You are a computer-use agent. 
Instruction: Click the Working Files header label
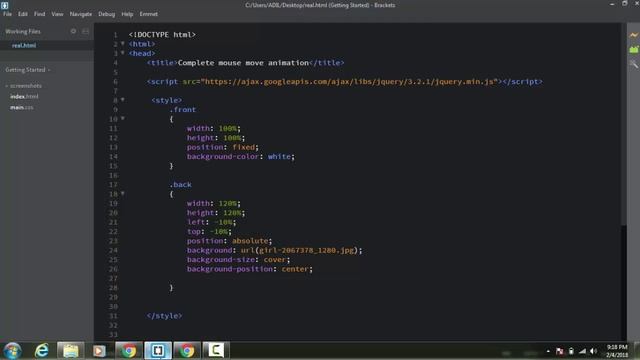coord(23,31)
